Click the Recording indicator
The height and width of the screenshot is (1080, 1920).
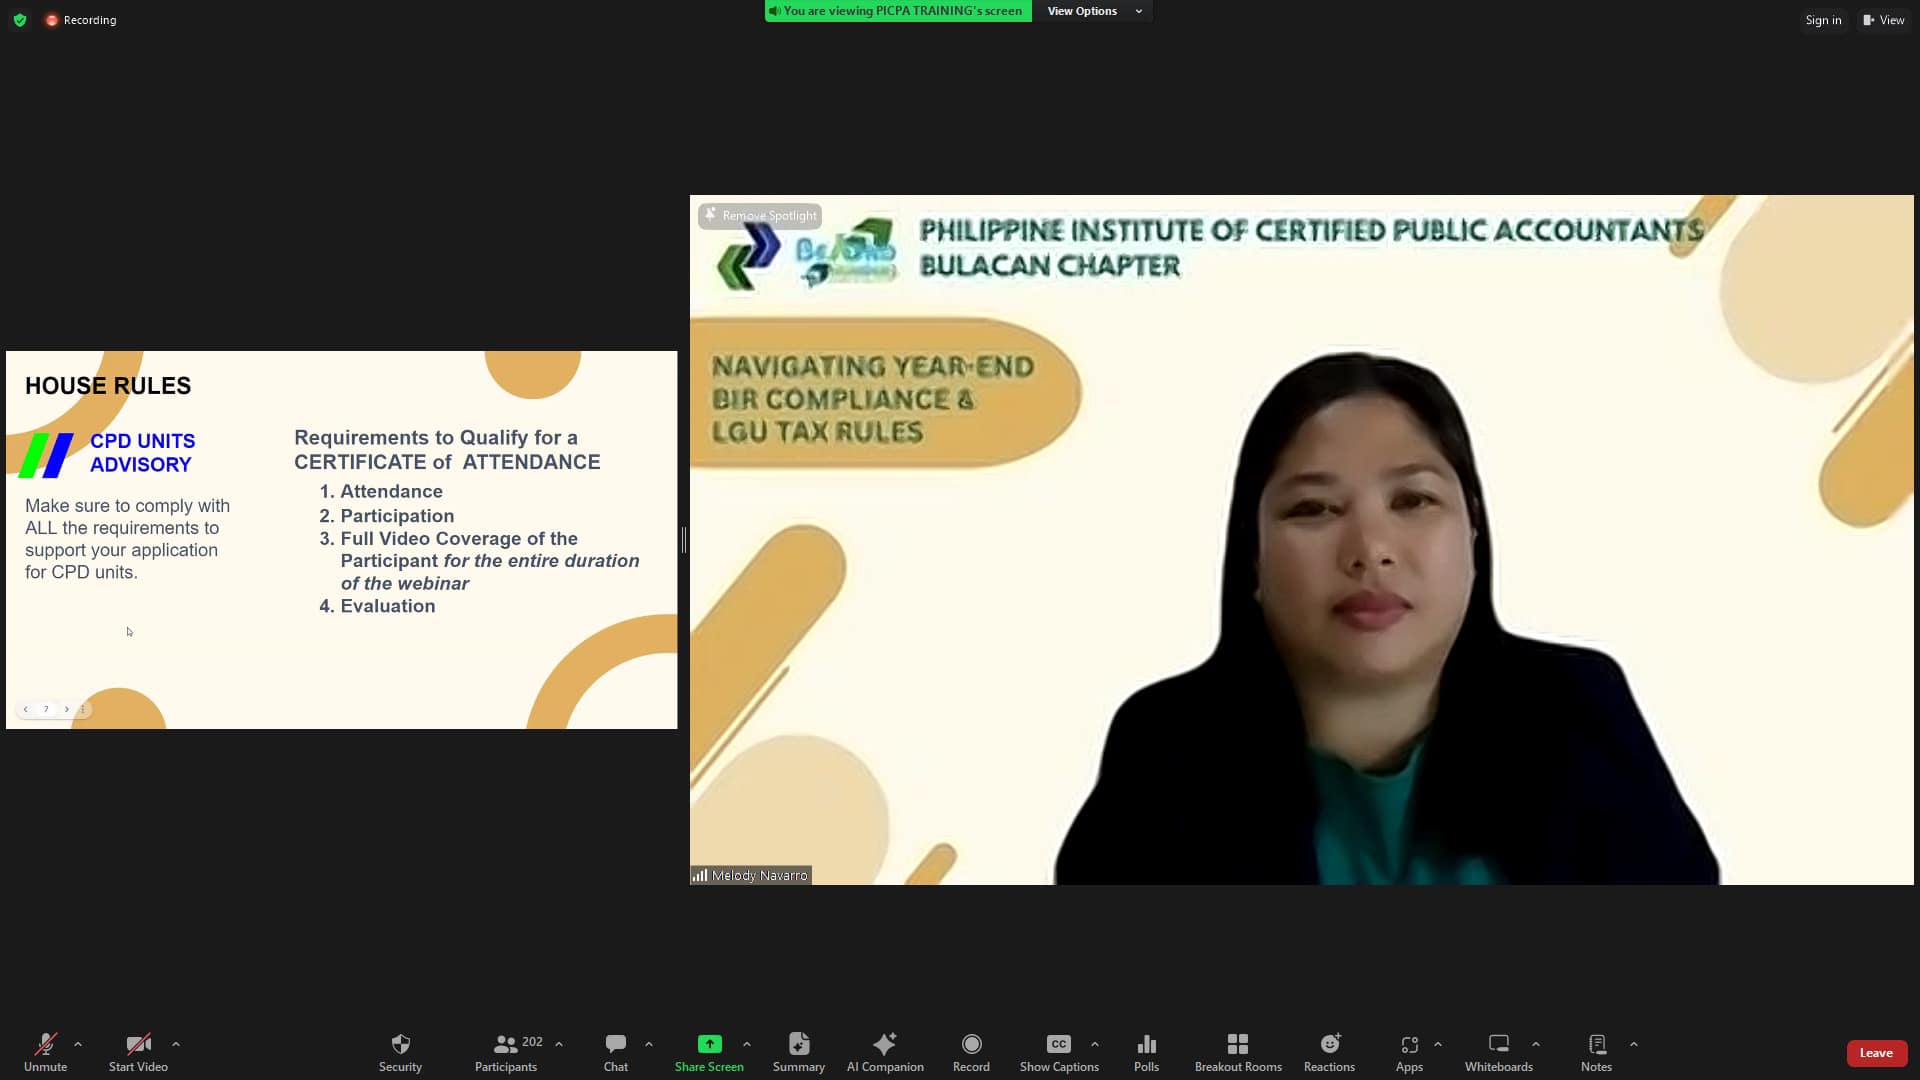[x=81, y=20]
